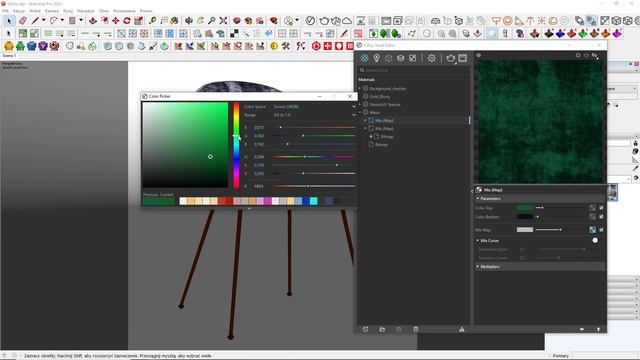The height and width of the screenshot is (360, 640).
Task: Pick the Eraser tool
Action: 22,20
